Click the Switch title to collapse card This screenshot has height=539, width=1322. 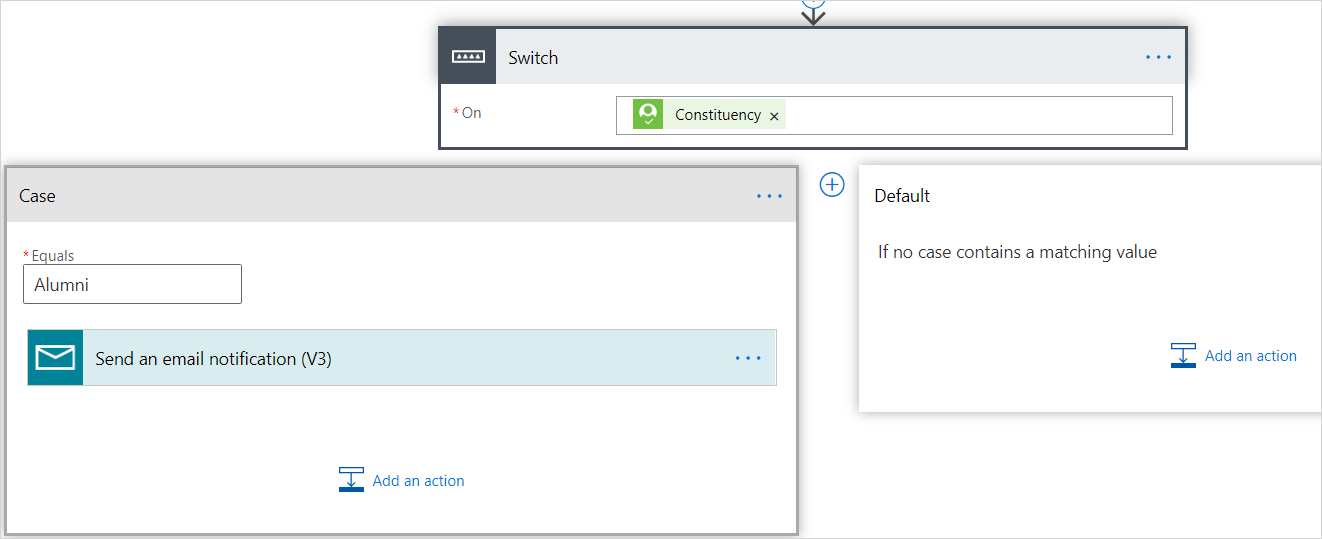[x=533, y=58]
